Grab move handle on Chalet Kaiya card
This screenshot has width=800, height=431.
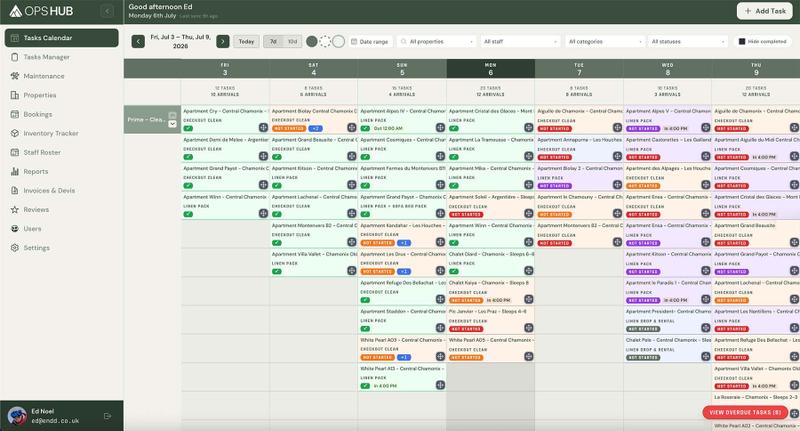(529, 299)
